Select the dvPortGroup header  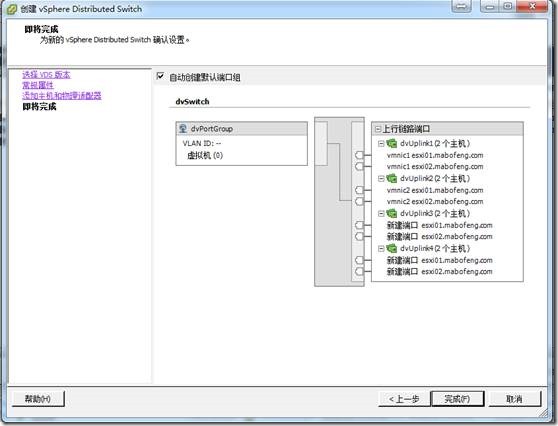[x=242, y=128]
